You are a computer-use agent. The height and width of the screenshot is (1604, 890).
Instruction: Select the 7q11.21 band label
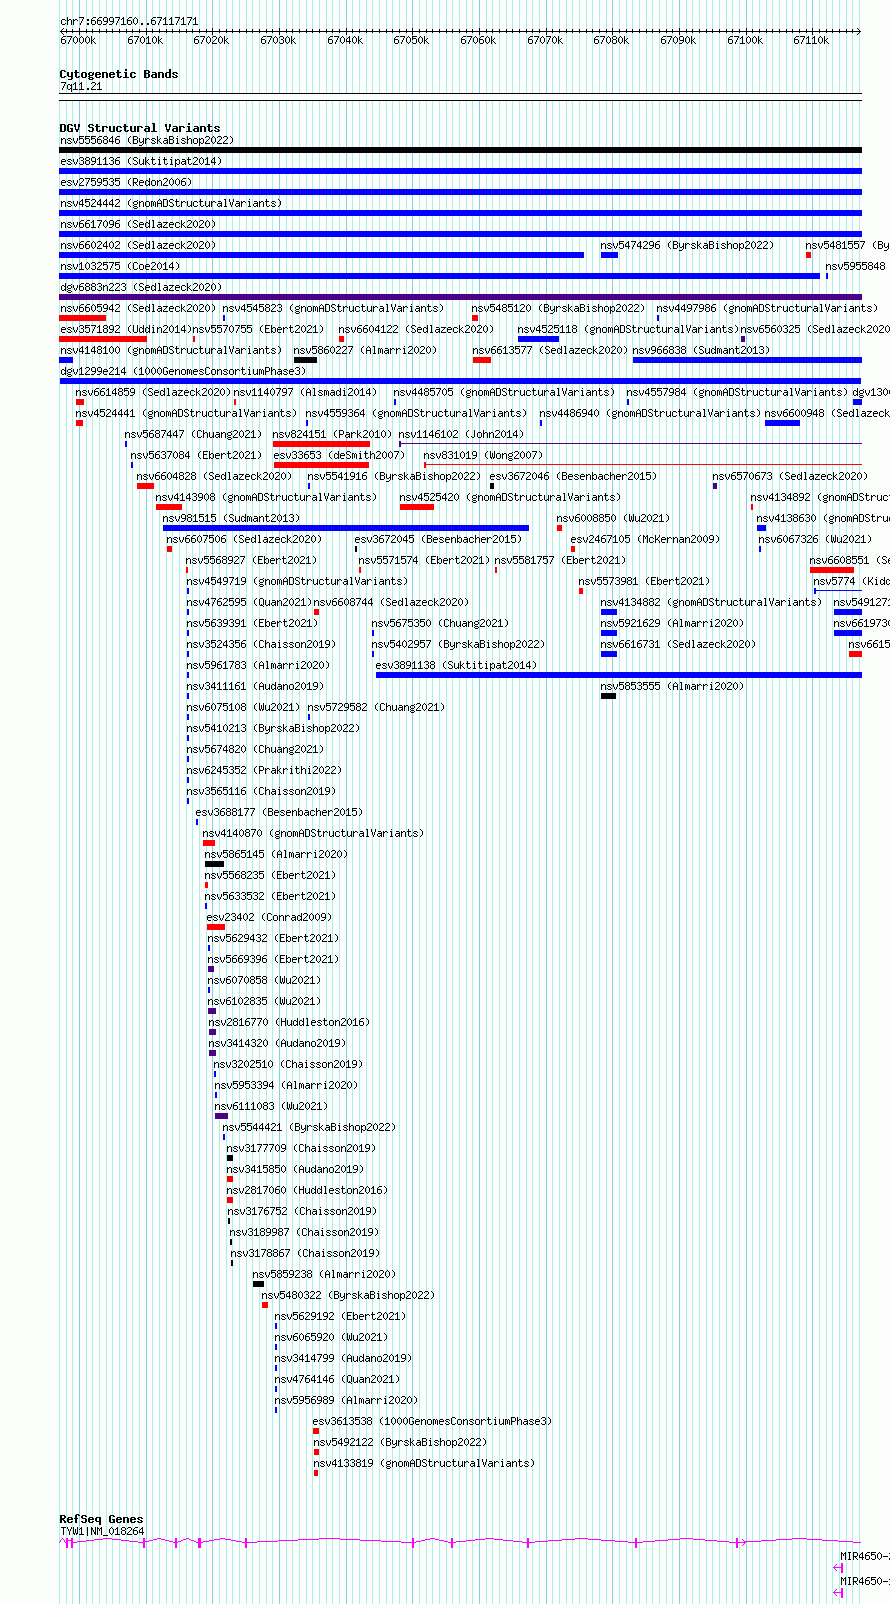click(x=81, y=86)
